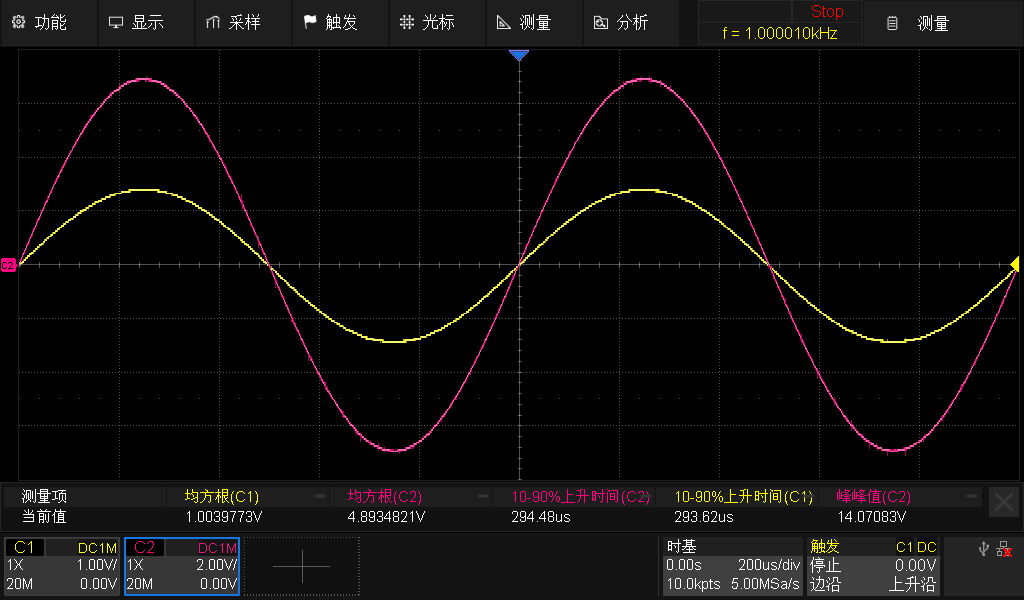This screenshot has height=600, width=1024.
Task: Add a new channel with plus box
Action: 301,566
